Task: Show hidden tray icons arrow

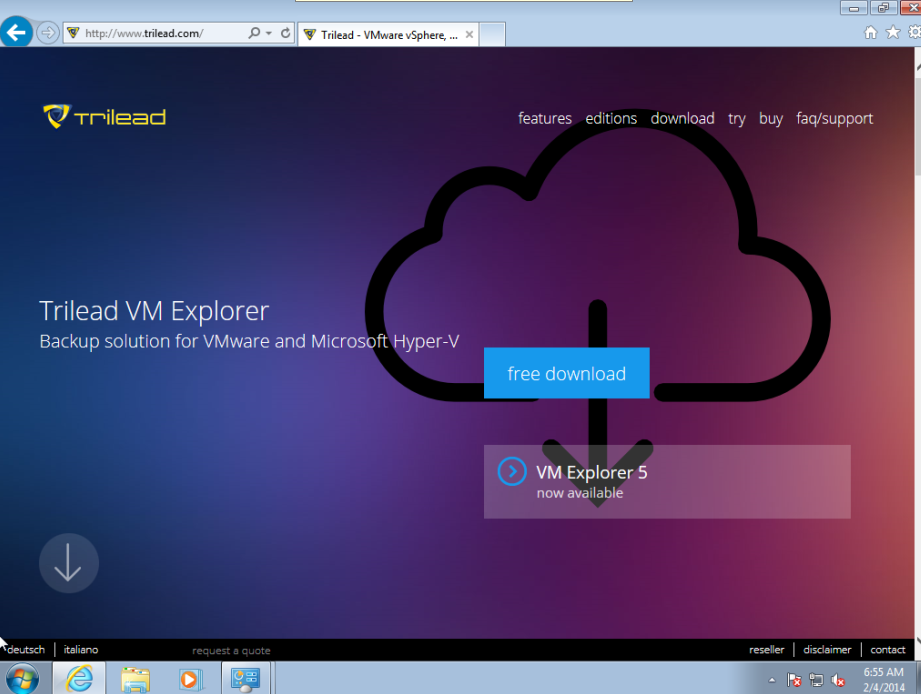Action: pyautogui.click(x=772, y=680)
